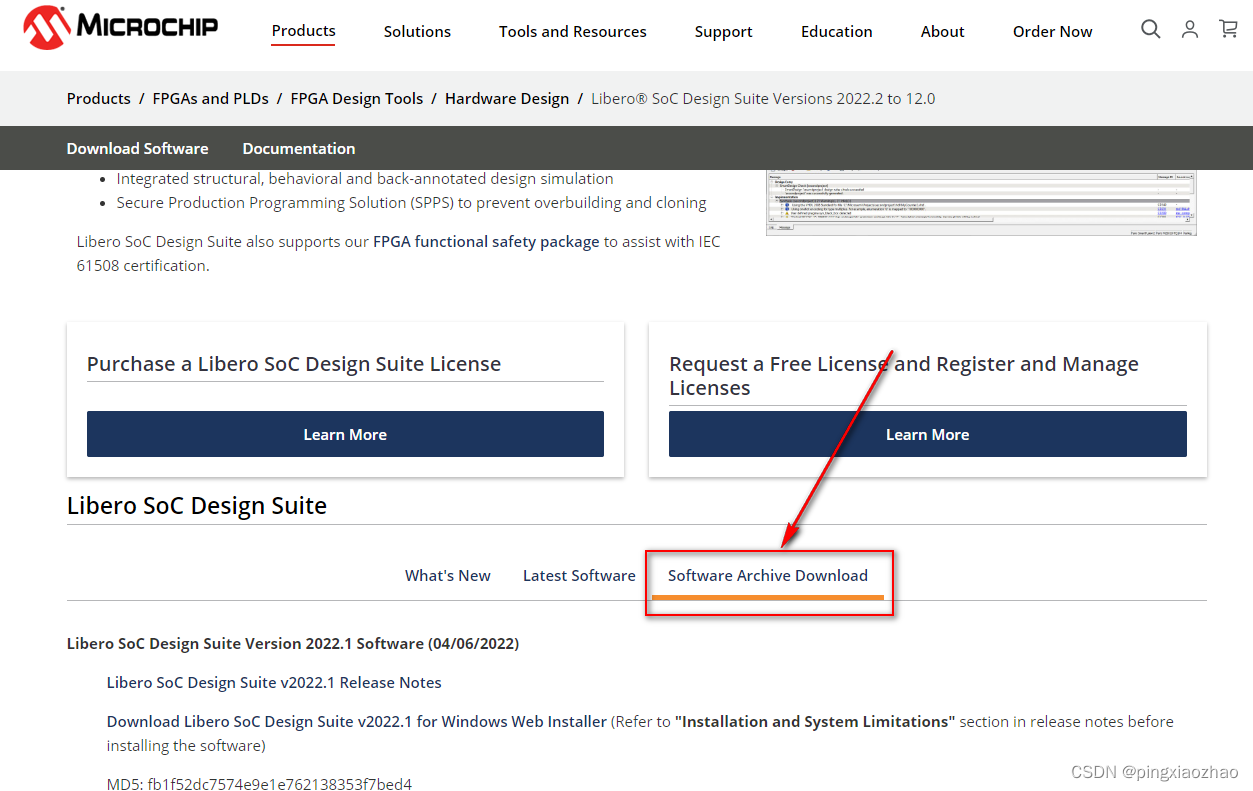Screen dimensions: 1253x791
Task: Open the shopping cart icon
Action: pyautogui.click(x=1229, y=29)
